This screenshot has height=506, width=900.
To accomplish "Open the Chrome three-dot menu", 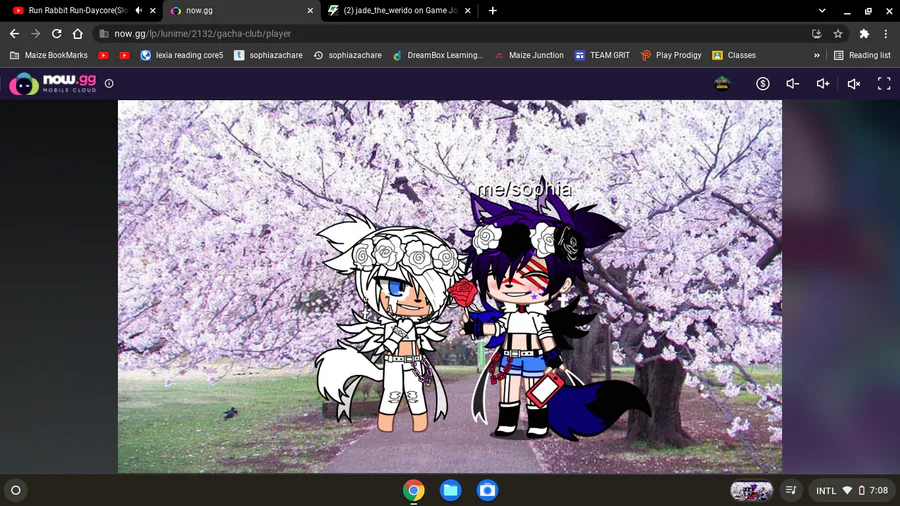I will click(886, 34).
